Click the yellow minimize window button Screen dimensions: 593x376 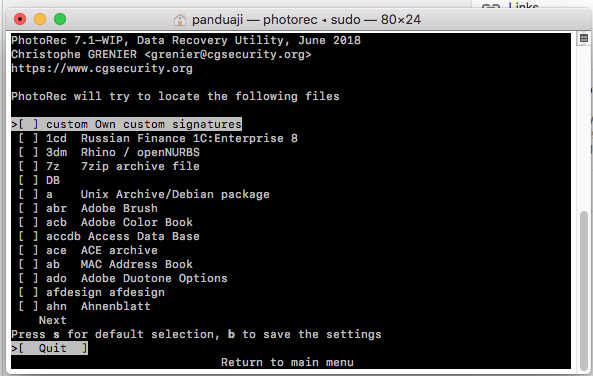40,19
